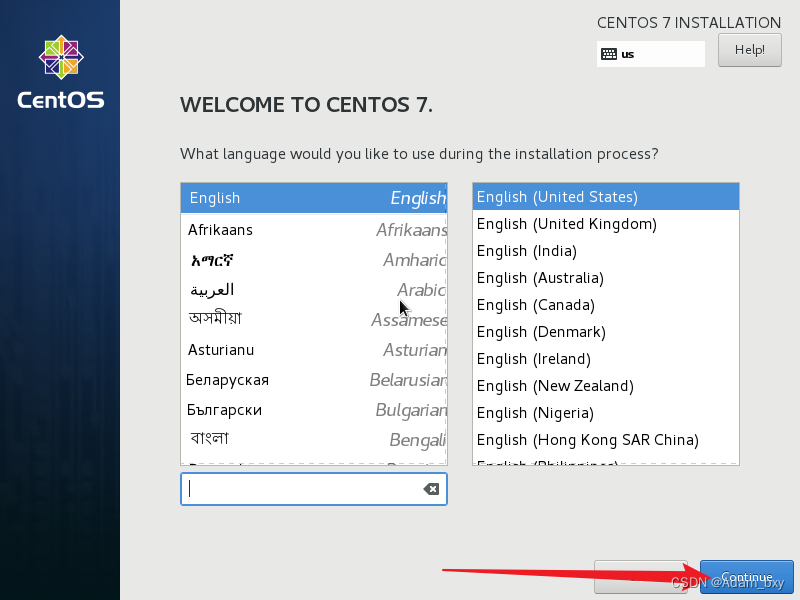800x600 pixels.
Task: Choose English (Canada) locale
Action: coord(606,305)
